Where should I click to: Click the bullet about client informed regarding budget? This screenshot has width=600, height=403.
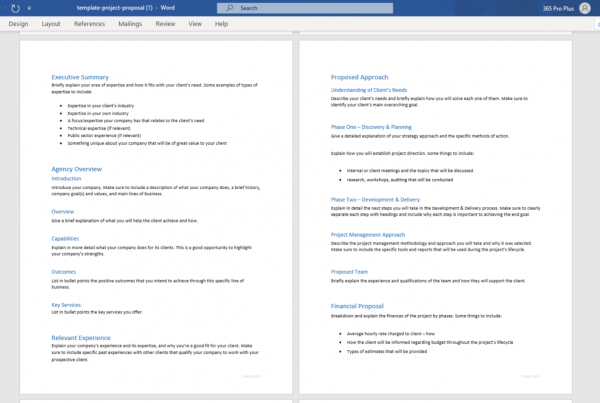430,343
